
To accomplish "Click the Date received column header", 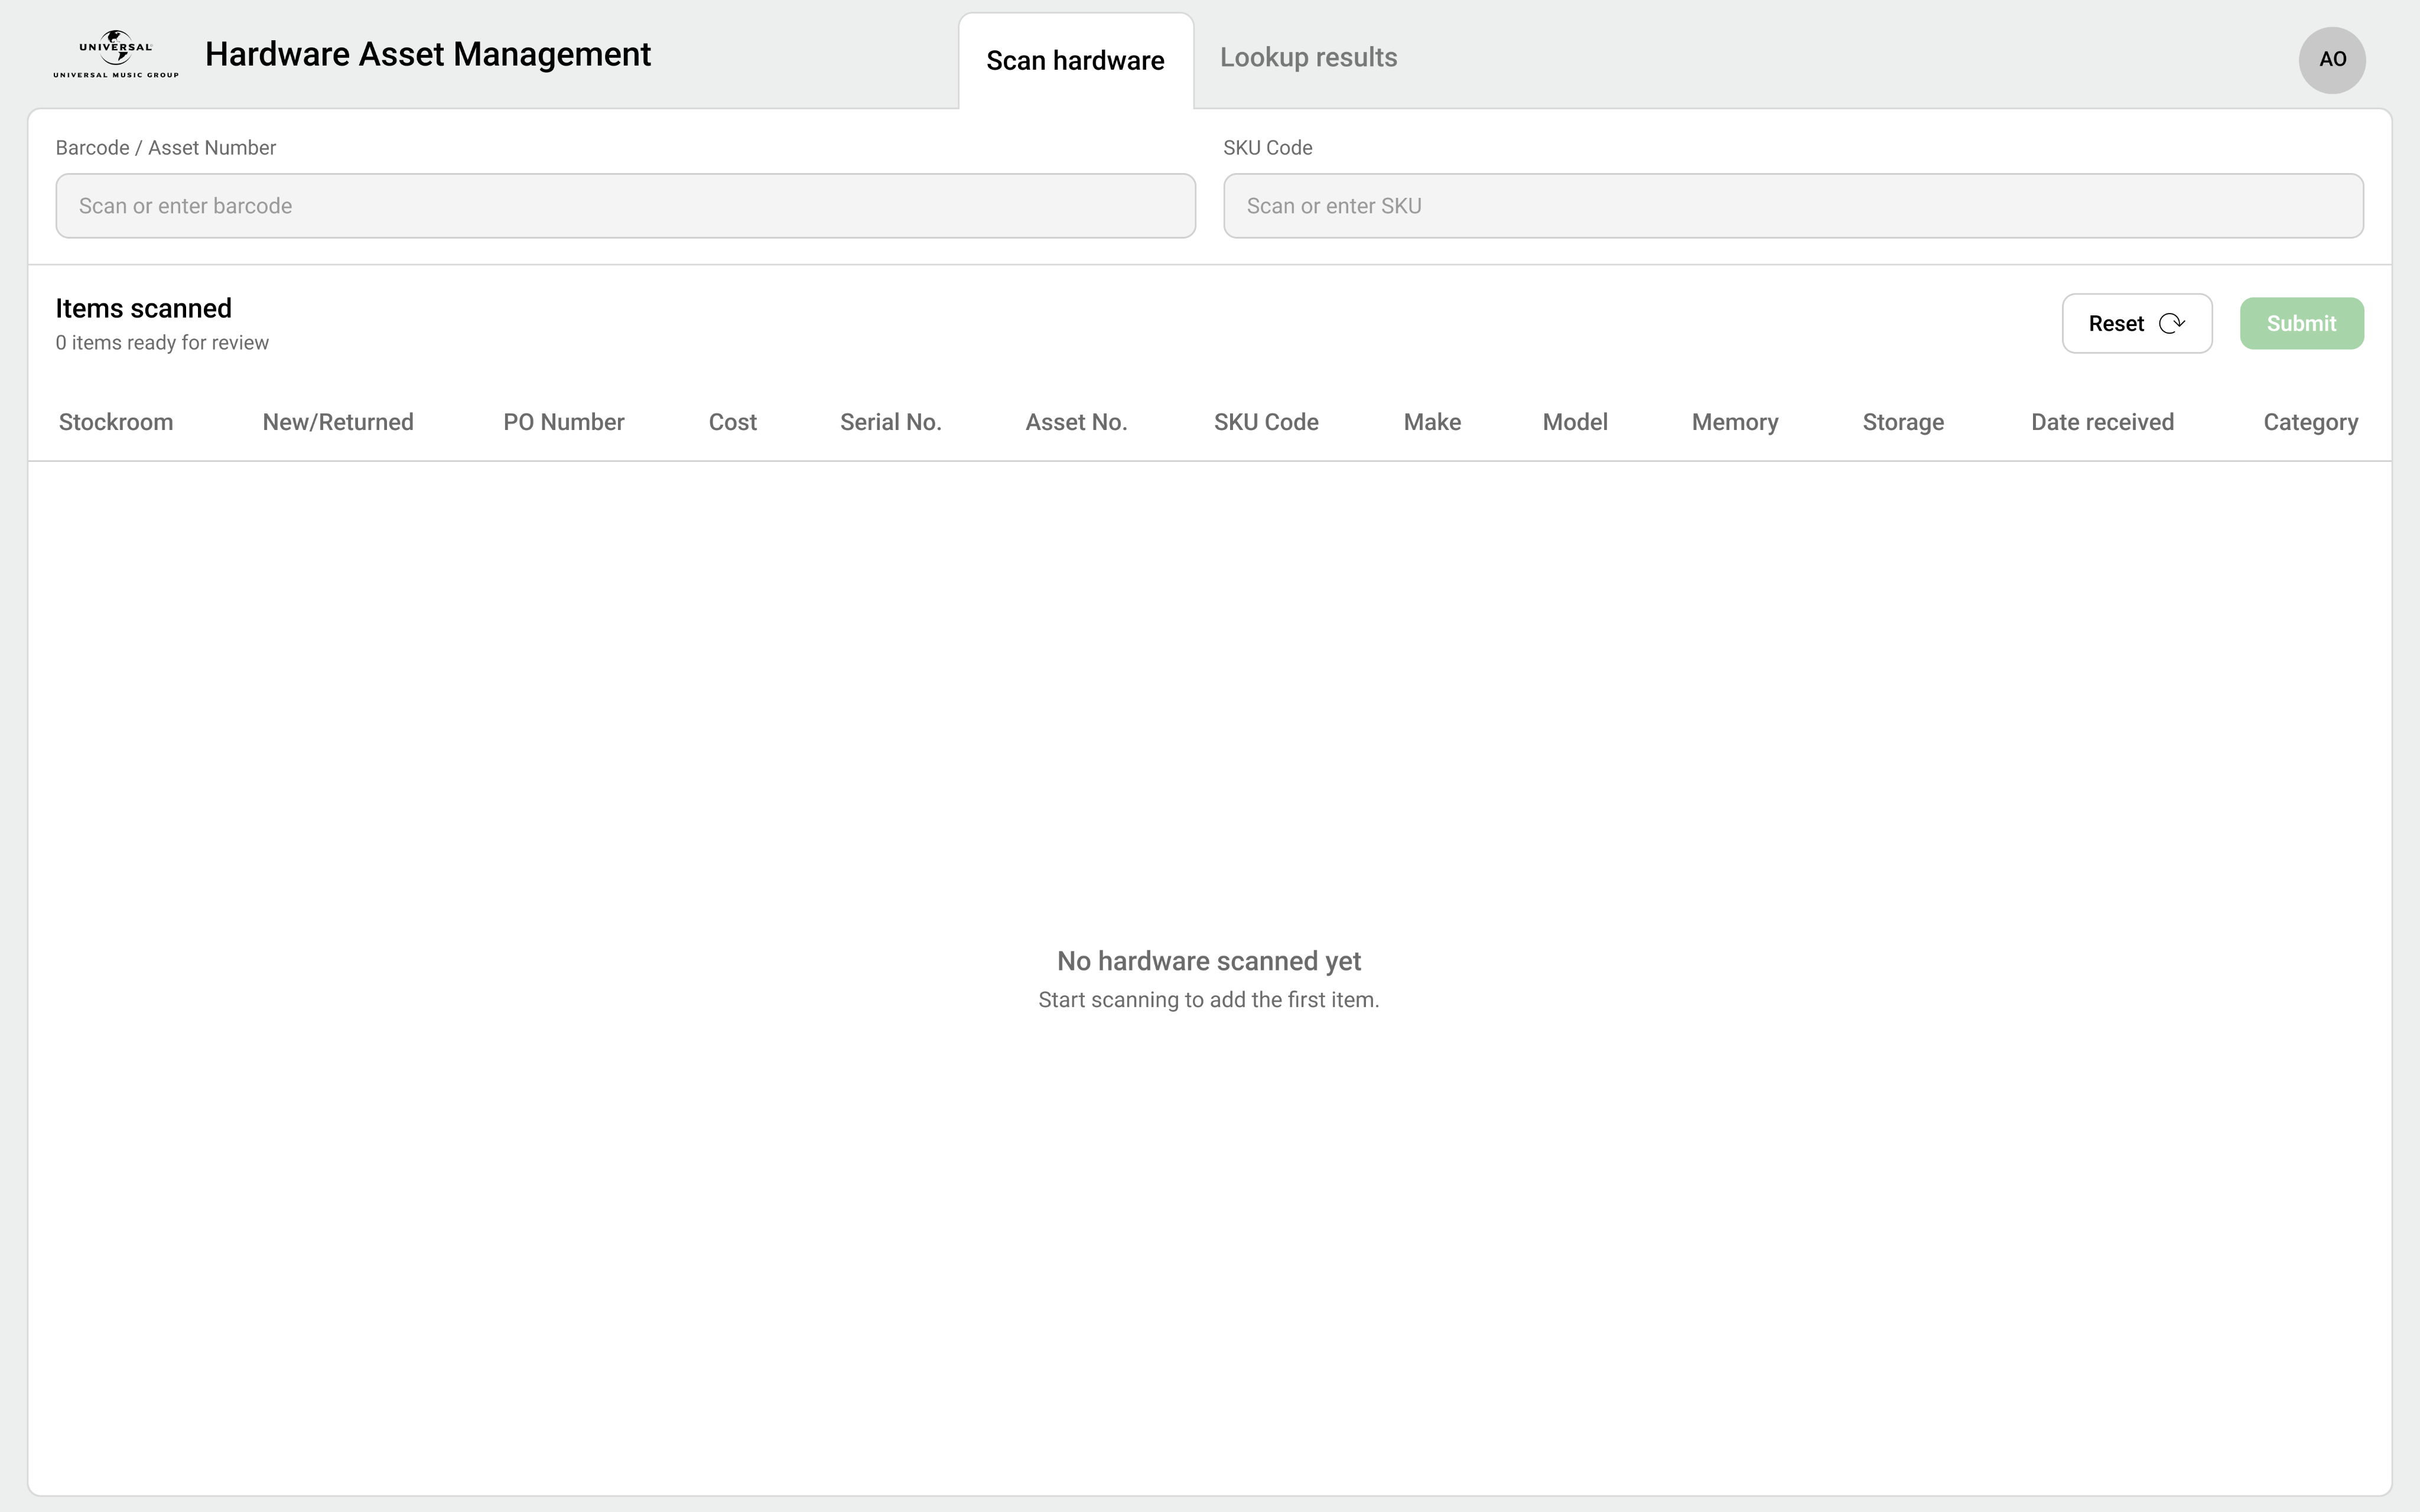I will pos(2102,422).
